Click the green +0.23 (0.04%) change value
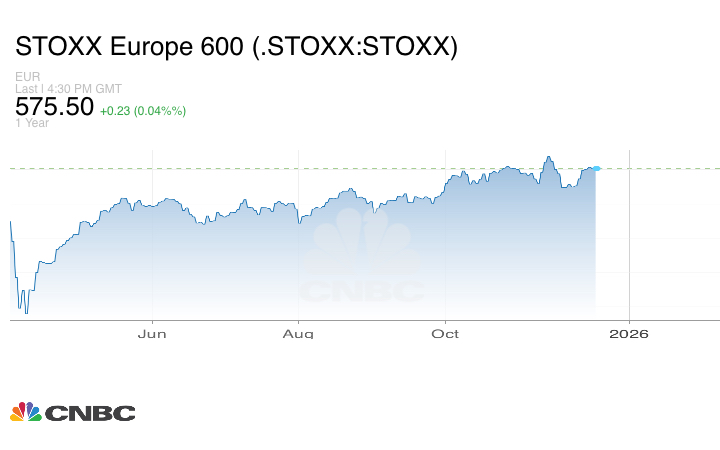 143,110
